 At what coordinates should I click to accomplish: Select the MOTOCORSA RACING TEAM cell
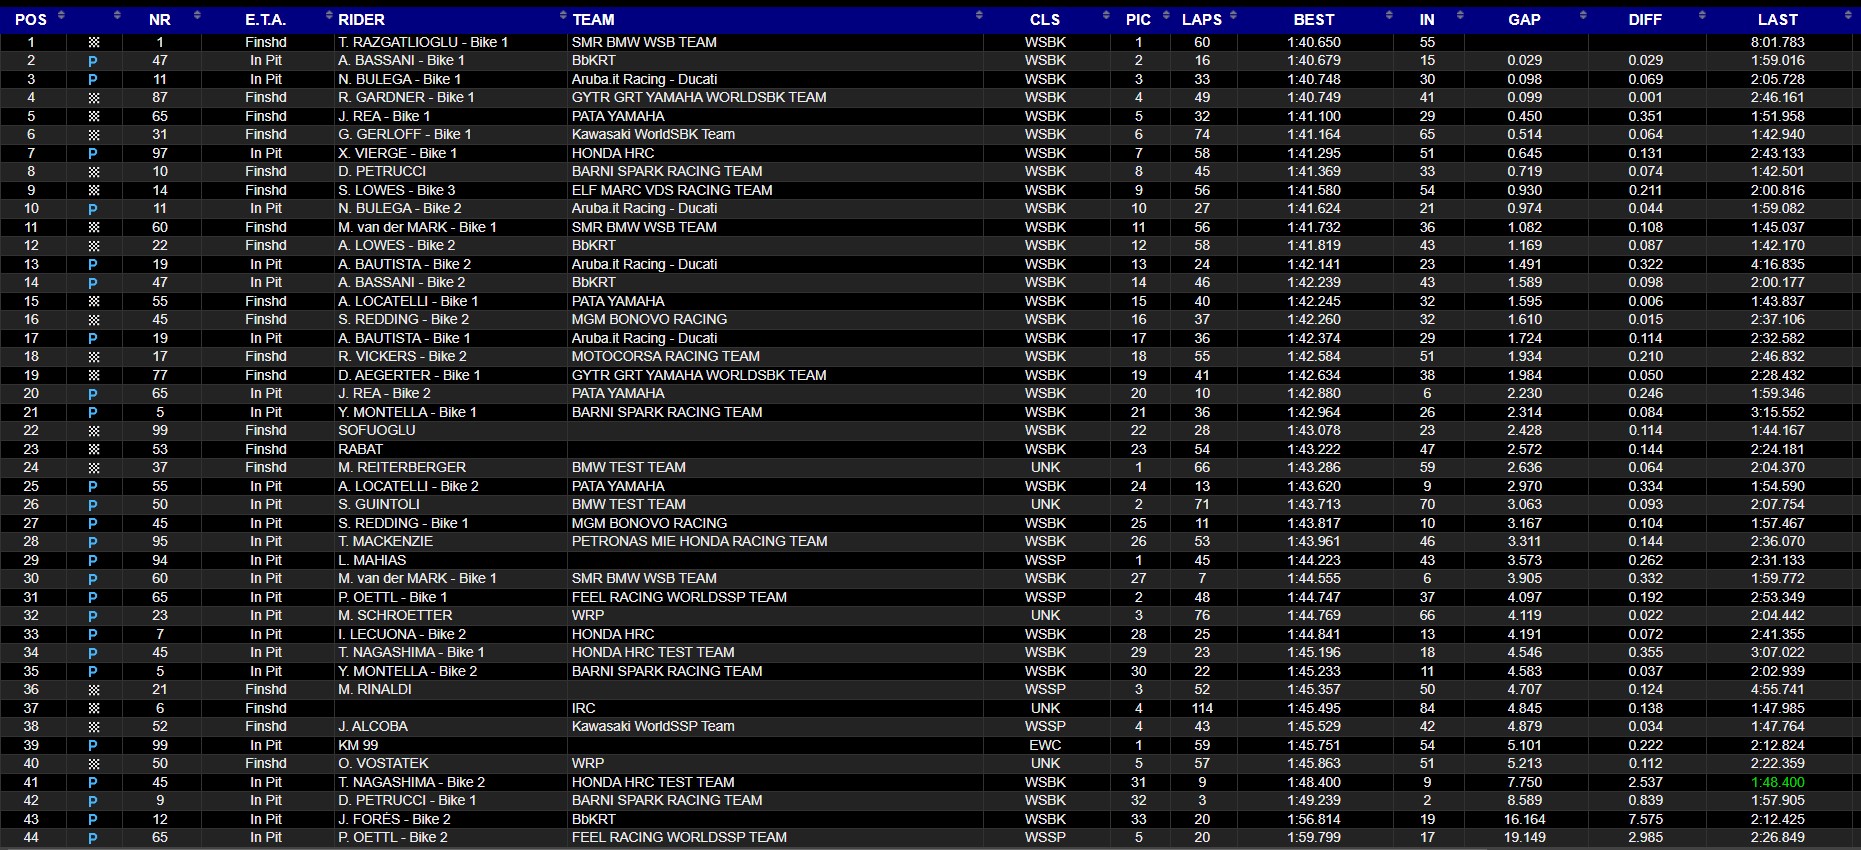[665, 356]
